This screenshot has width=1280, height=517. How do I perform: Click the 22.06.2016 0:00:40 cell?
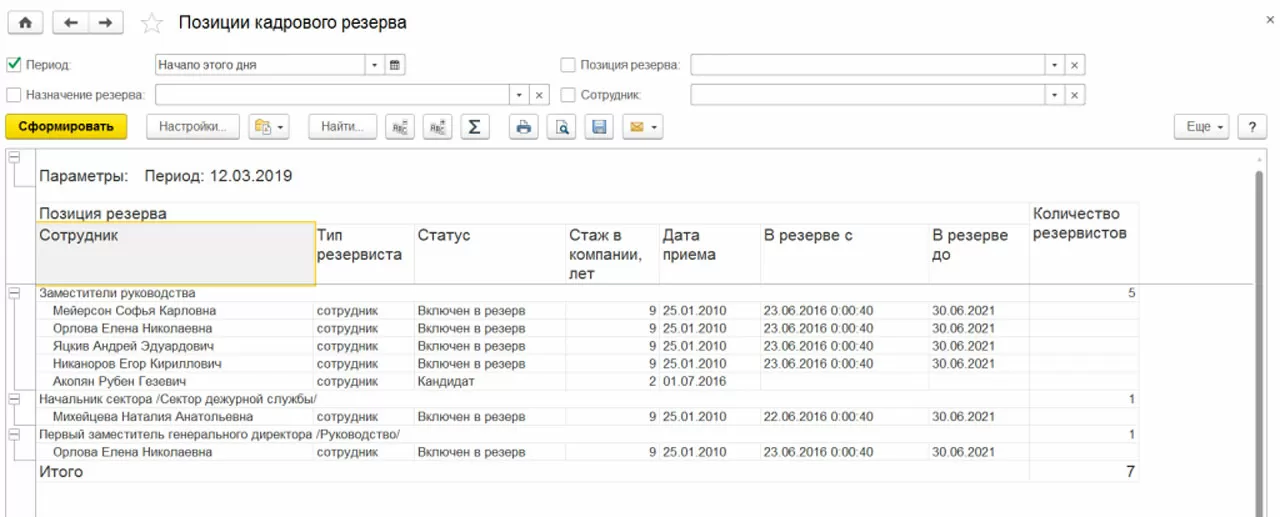click(844, 417)
